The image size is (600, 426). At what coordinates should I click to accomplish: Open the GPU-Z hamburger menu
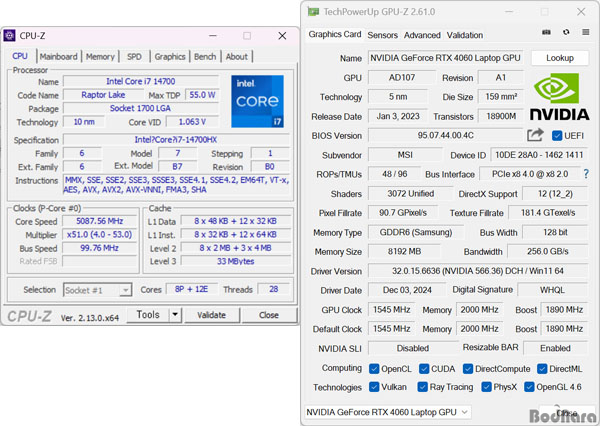click(585, 33)
